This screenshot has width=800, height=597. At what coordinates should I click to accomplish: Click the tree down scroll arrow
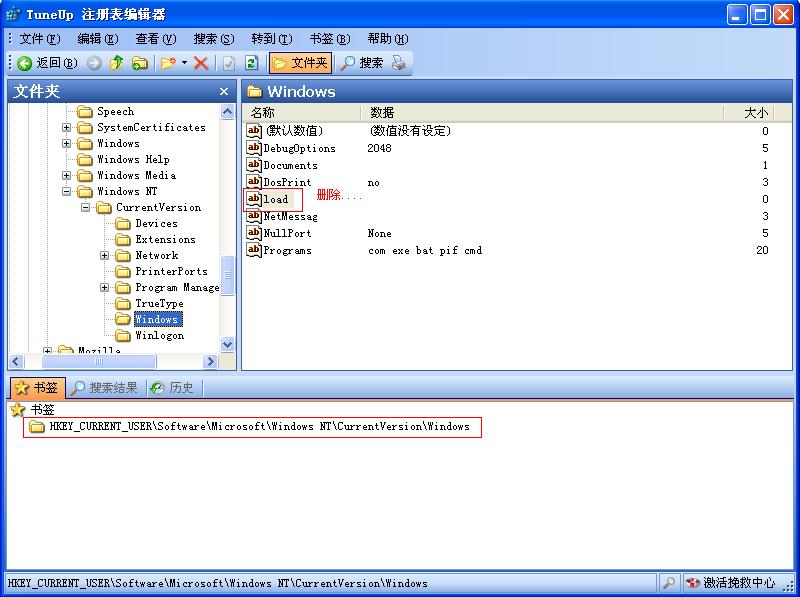click(x=228, y=345)
